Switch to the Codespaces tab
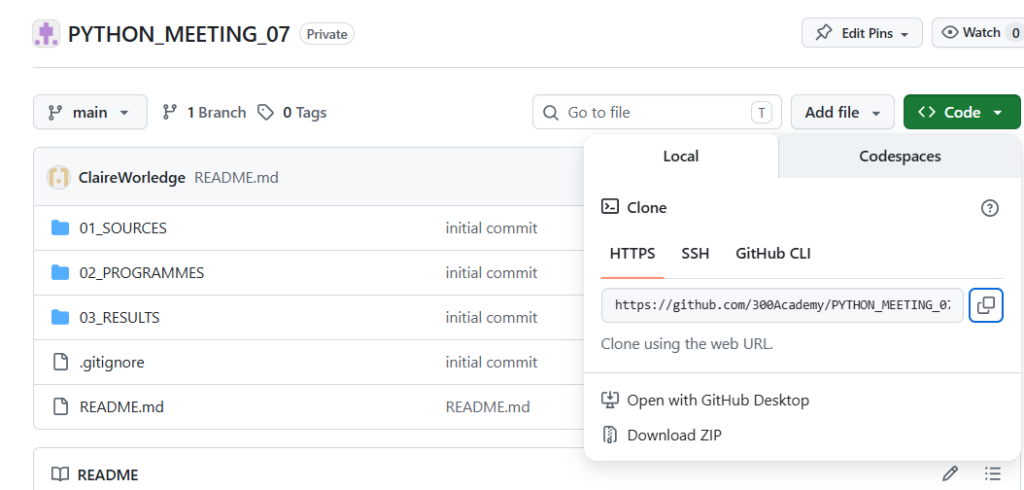The width and height of the screenshot is (1024, 490). (x=900, y=156)
